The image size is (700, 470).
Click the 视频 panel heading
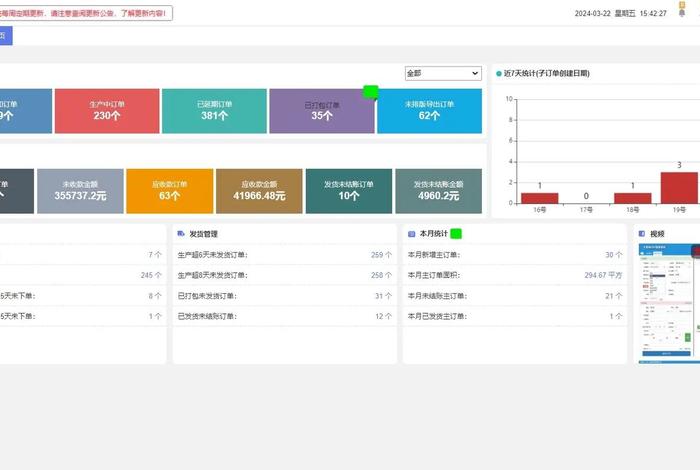(657, 233)
